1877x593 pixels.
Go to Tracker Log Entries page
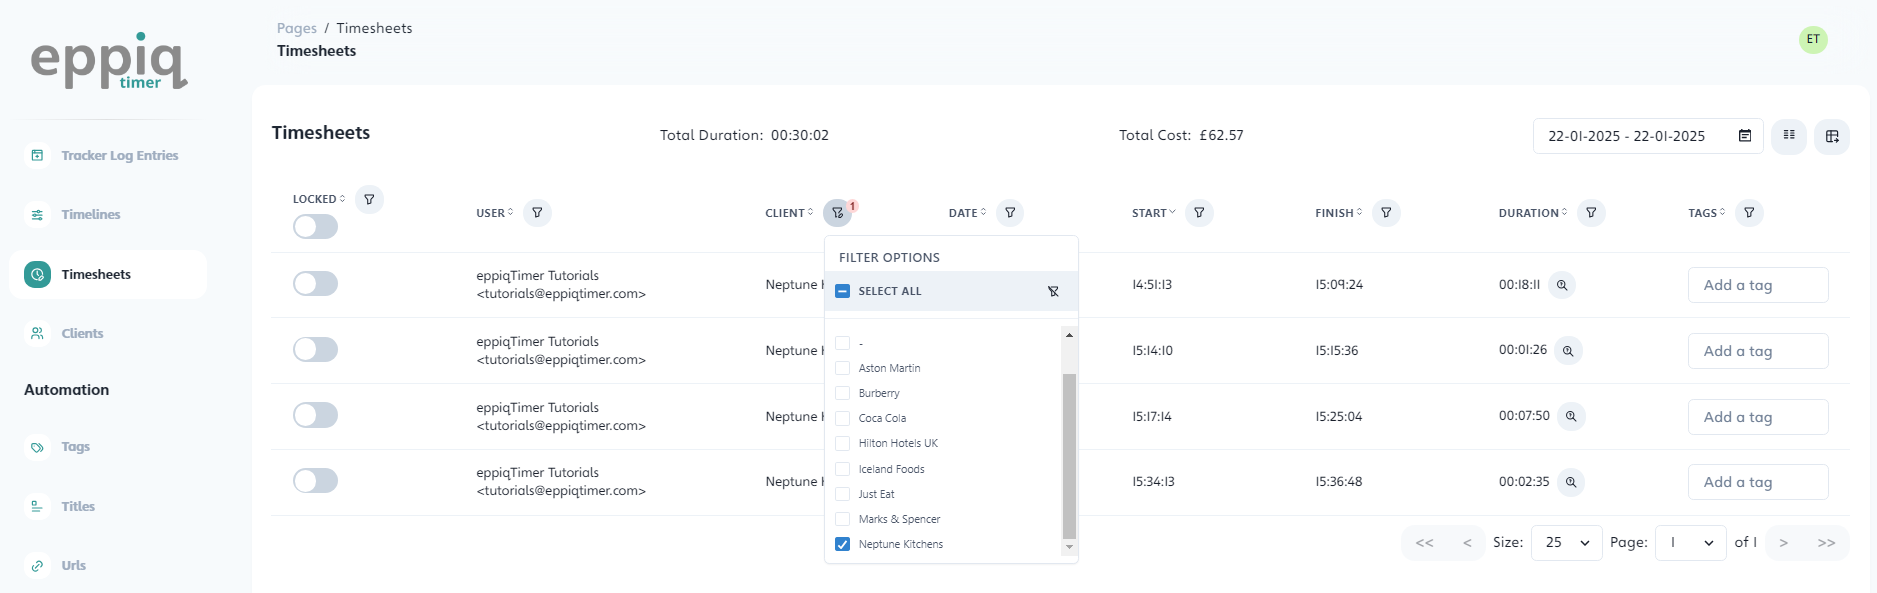click(120, 156)
